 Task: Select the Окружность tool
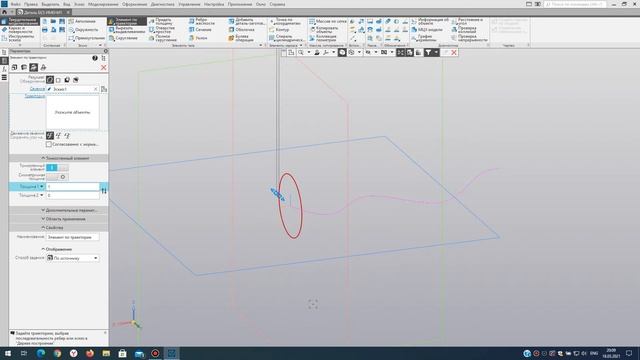[83, 30]
